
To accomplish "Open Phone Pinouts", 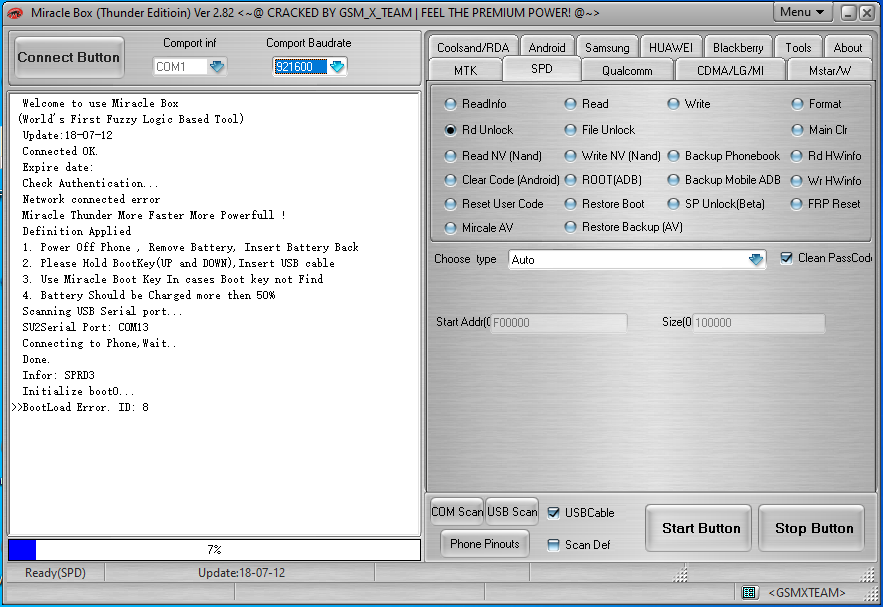I will pos(484,544).
